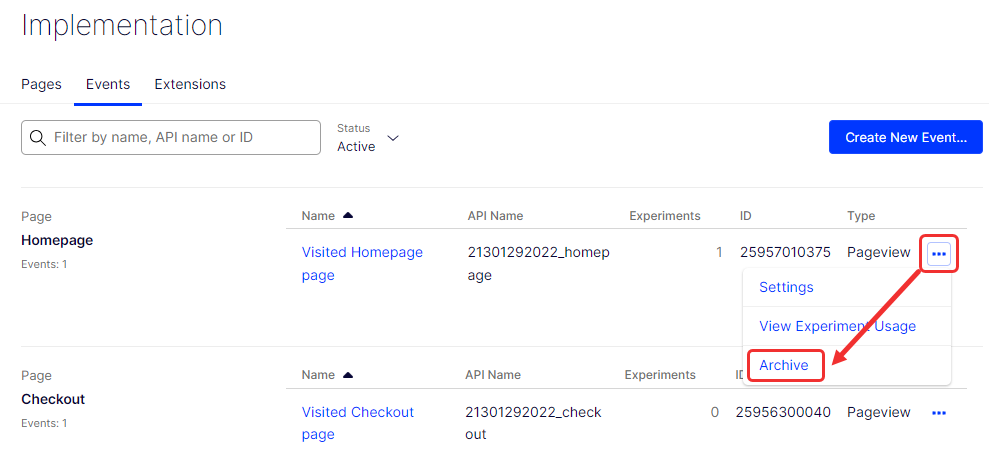Open the Extensions tab
989x451 pixels.
(190, 84)
